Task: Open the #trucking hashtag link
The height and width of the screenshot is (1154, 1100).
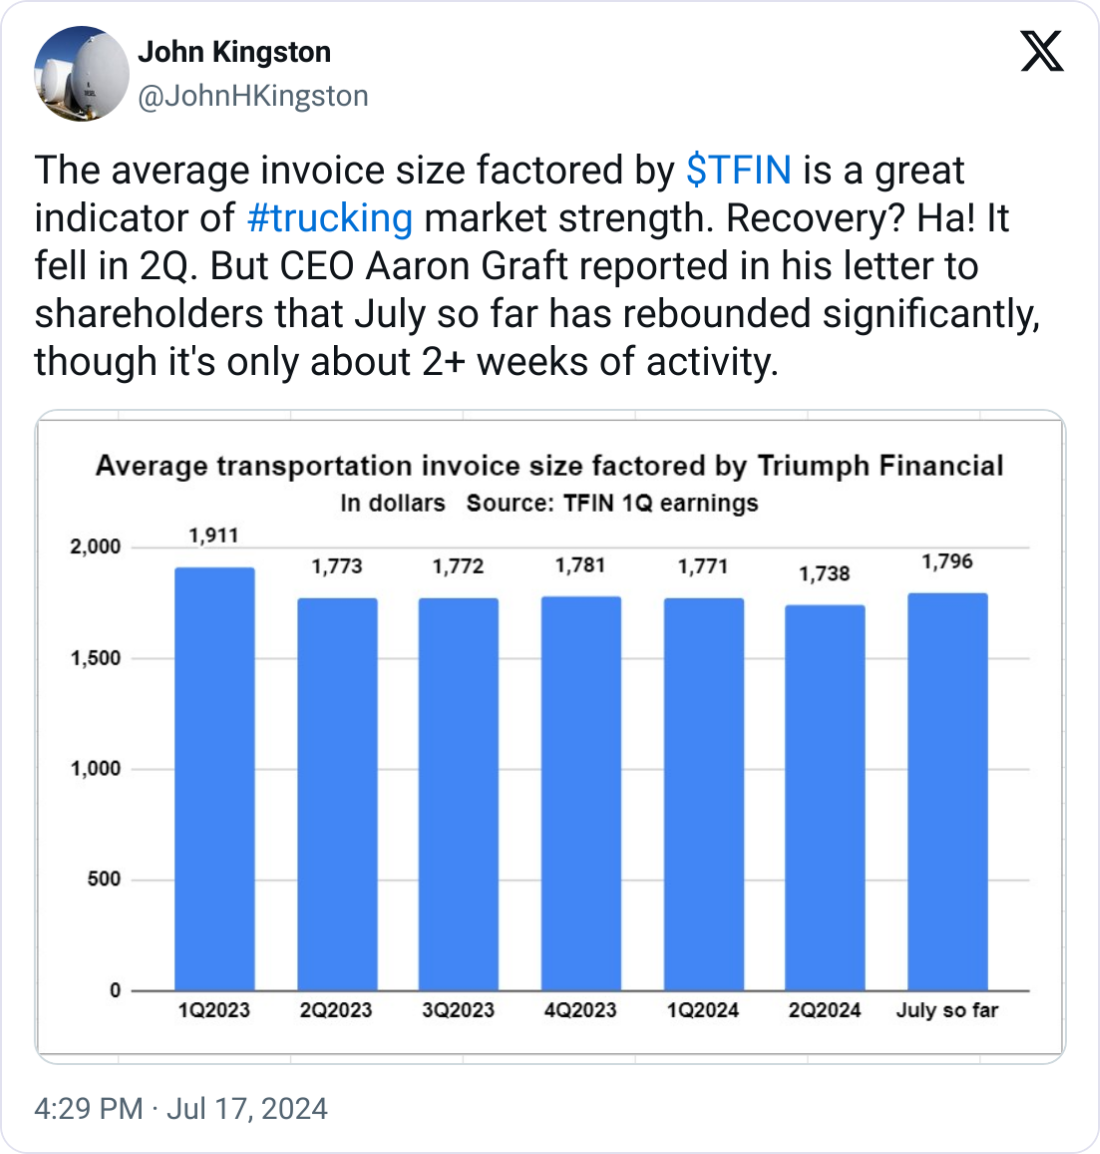Action: (x=329, y=218)
